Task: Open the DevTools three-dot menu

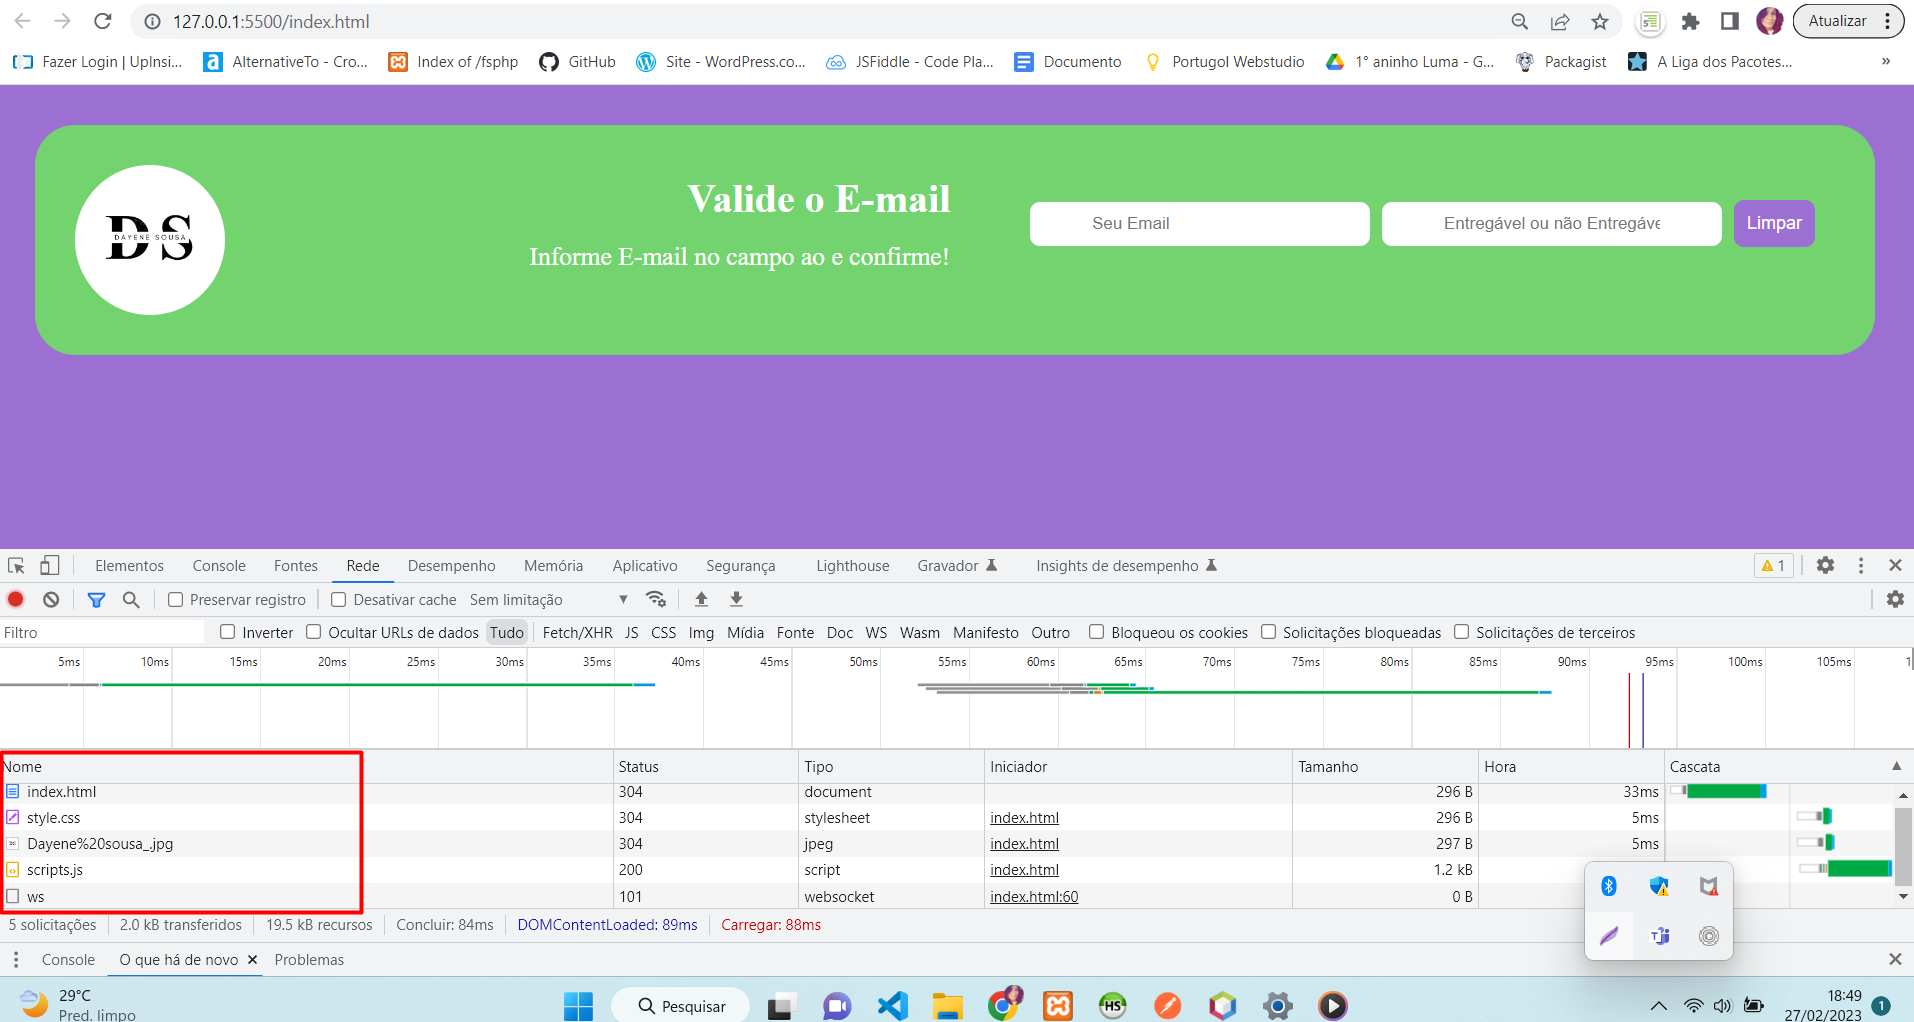Action: [x=1861, y=565]
